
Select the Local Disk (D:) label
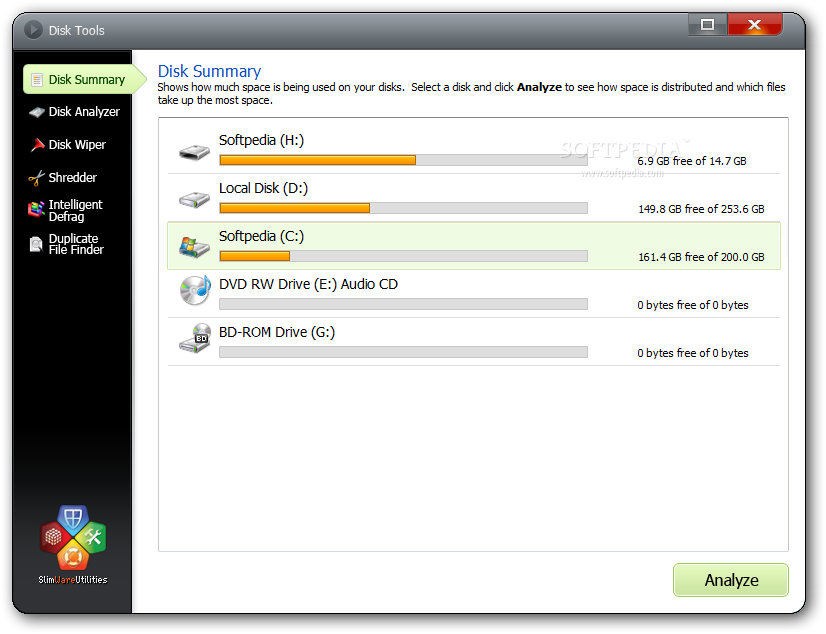coord(263,188)
